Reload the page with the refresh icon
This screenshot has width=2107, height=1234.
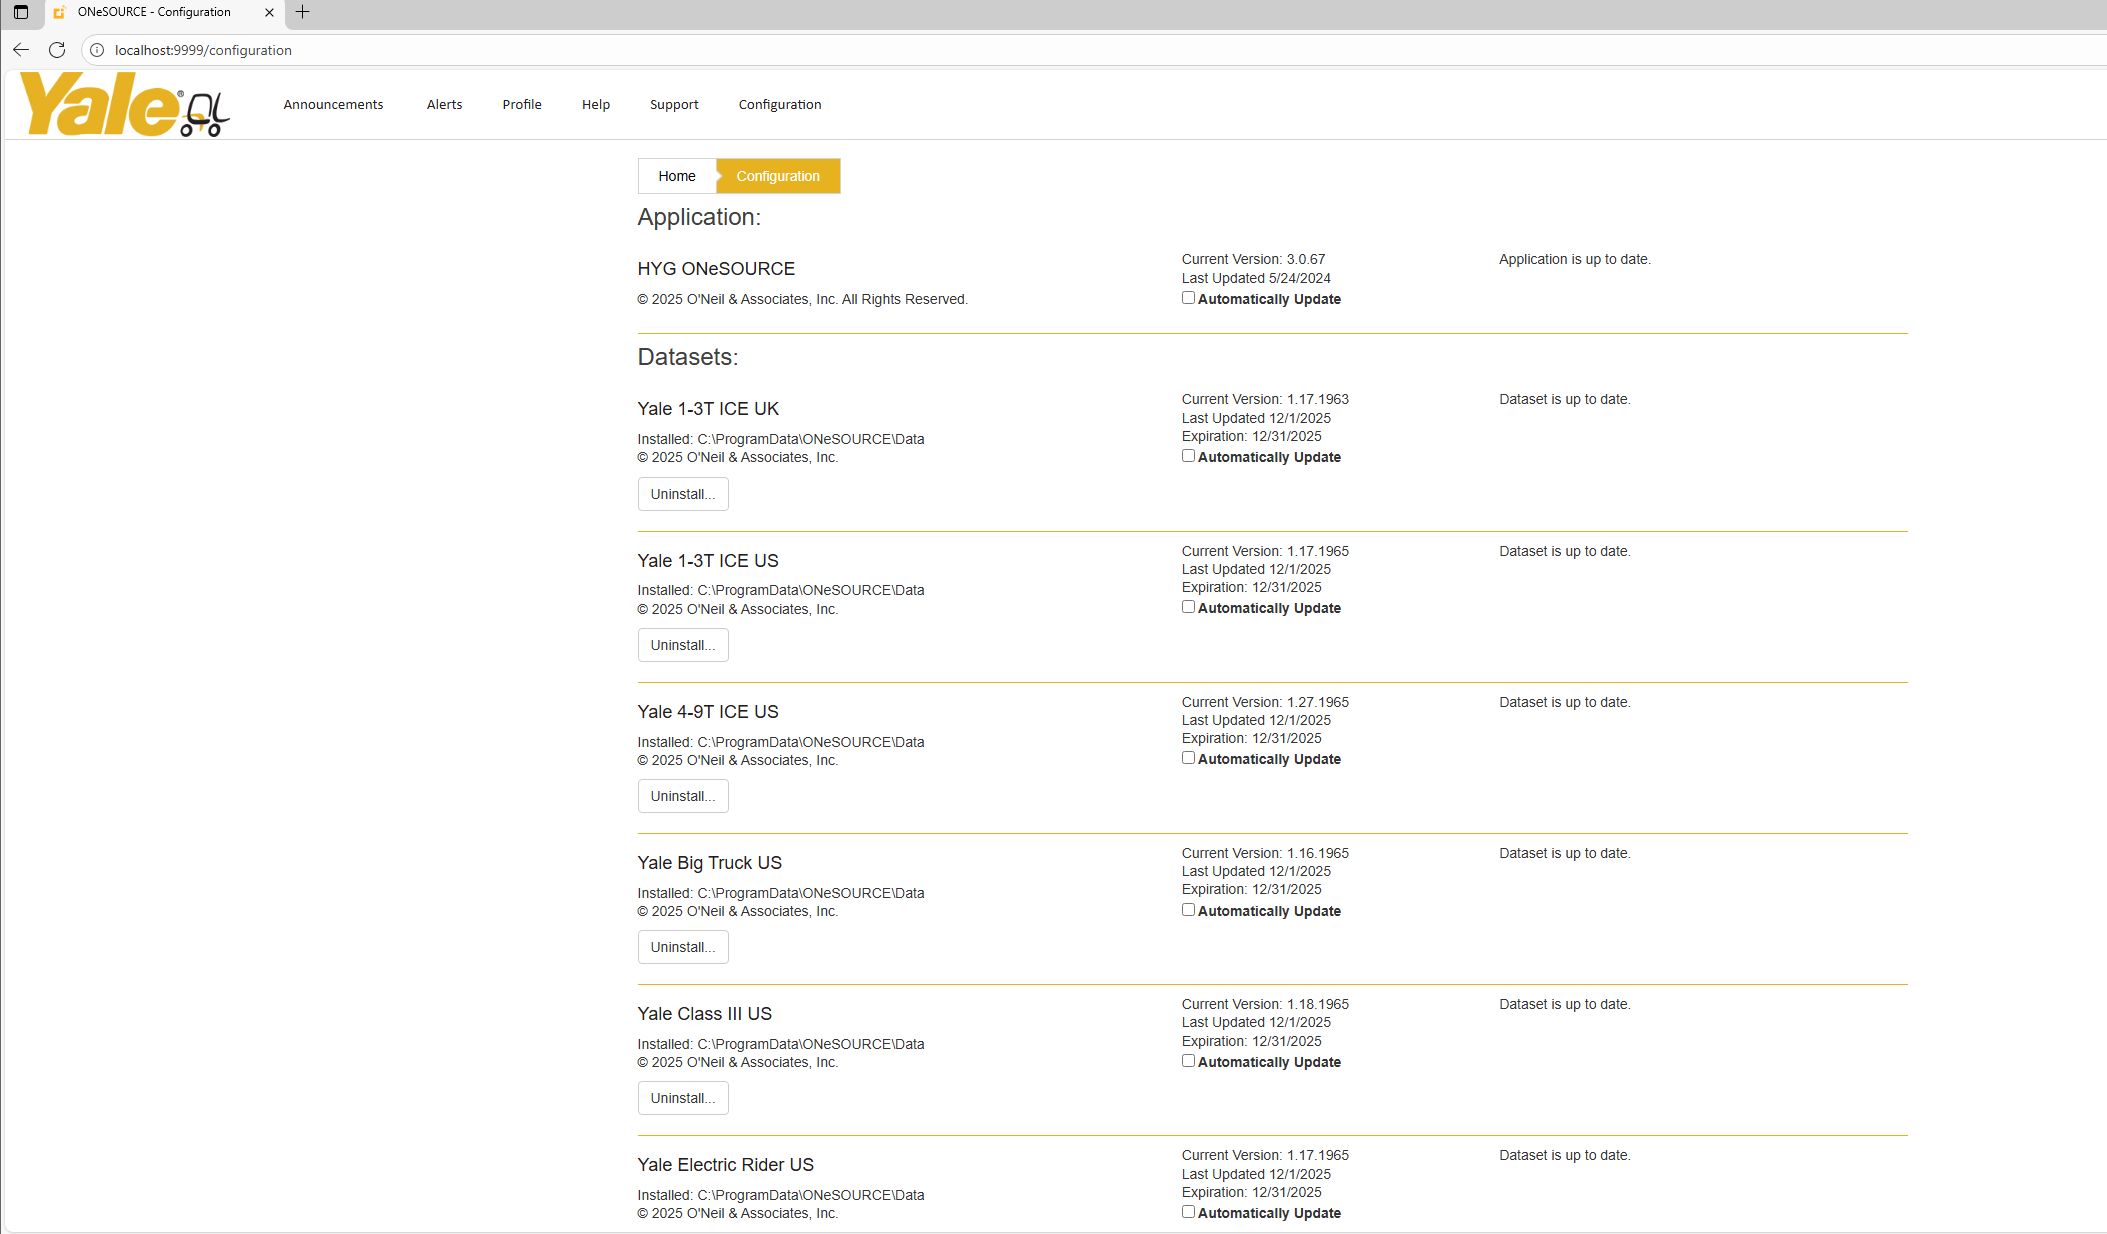[x=57, y=50]
